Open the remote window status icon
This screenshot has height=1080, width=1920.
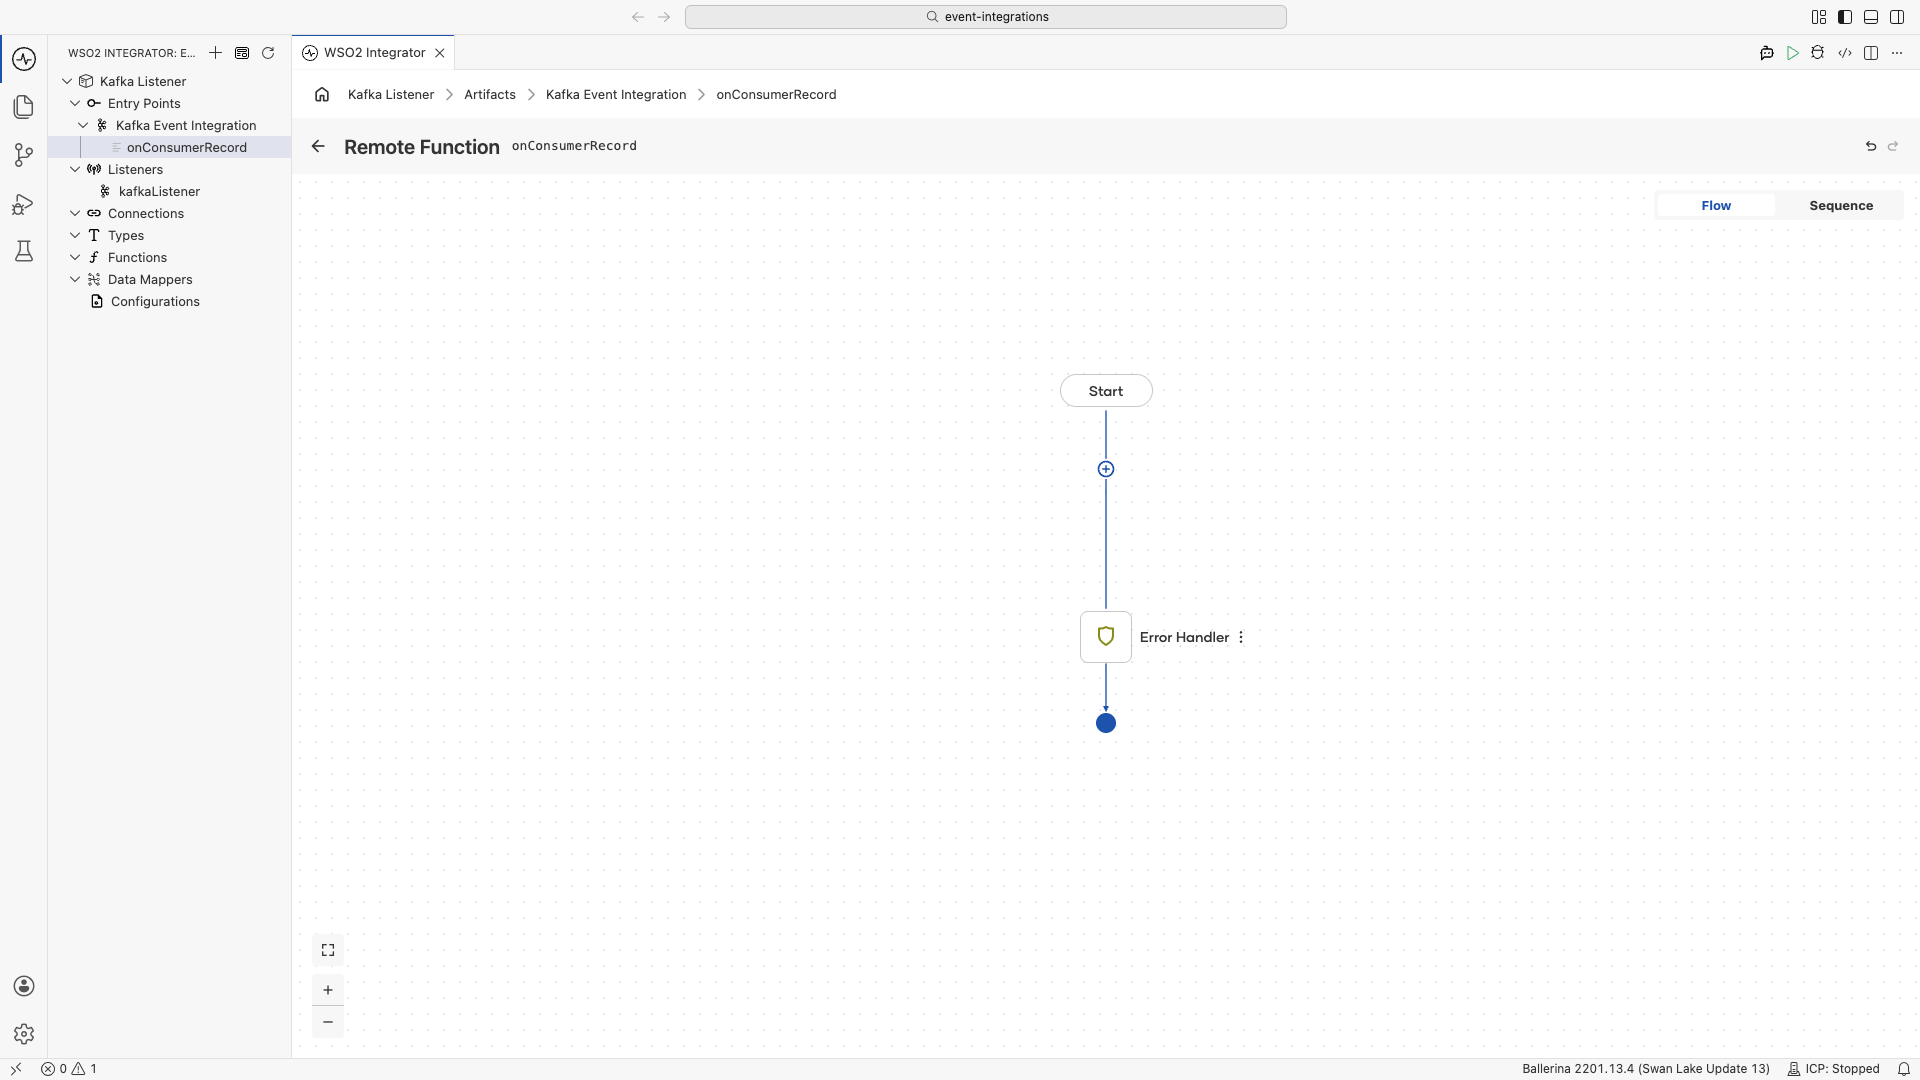click(x=16, y=1069)
